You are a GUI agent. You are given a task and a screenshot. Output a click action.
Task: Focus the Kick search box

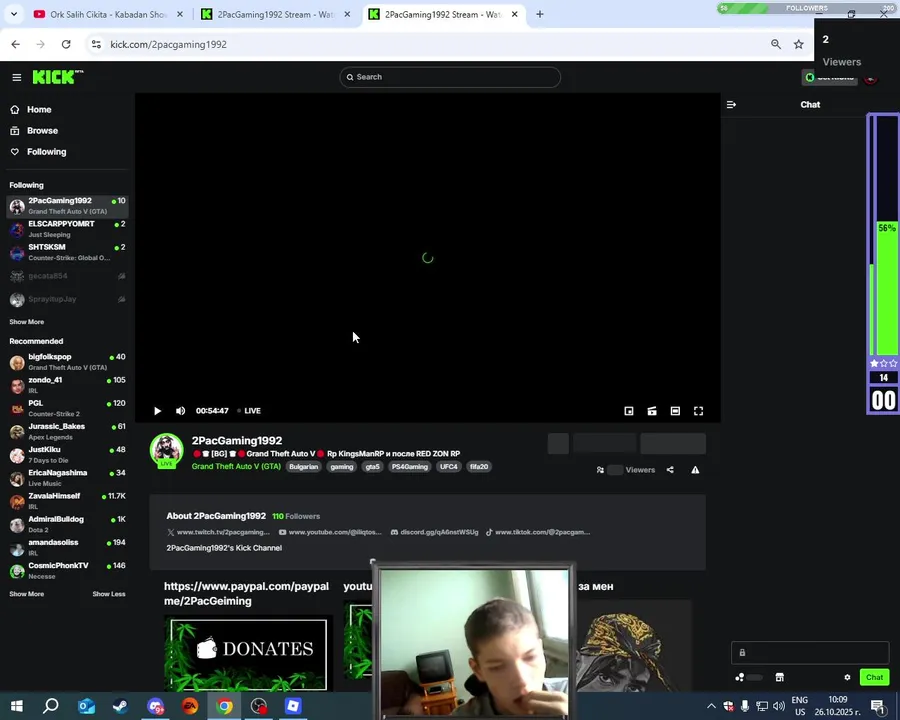pos(450,77)
